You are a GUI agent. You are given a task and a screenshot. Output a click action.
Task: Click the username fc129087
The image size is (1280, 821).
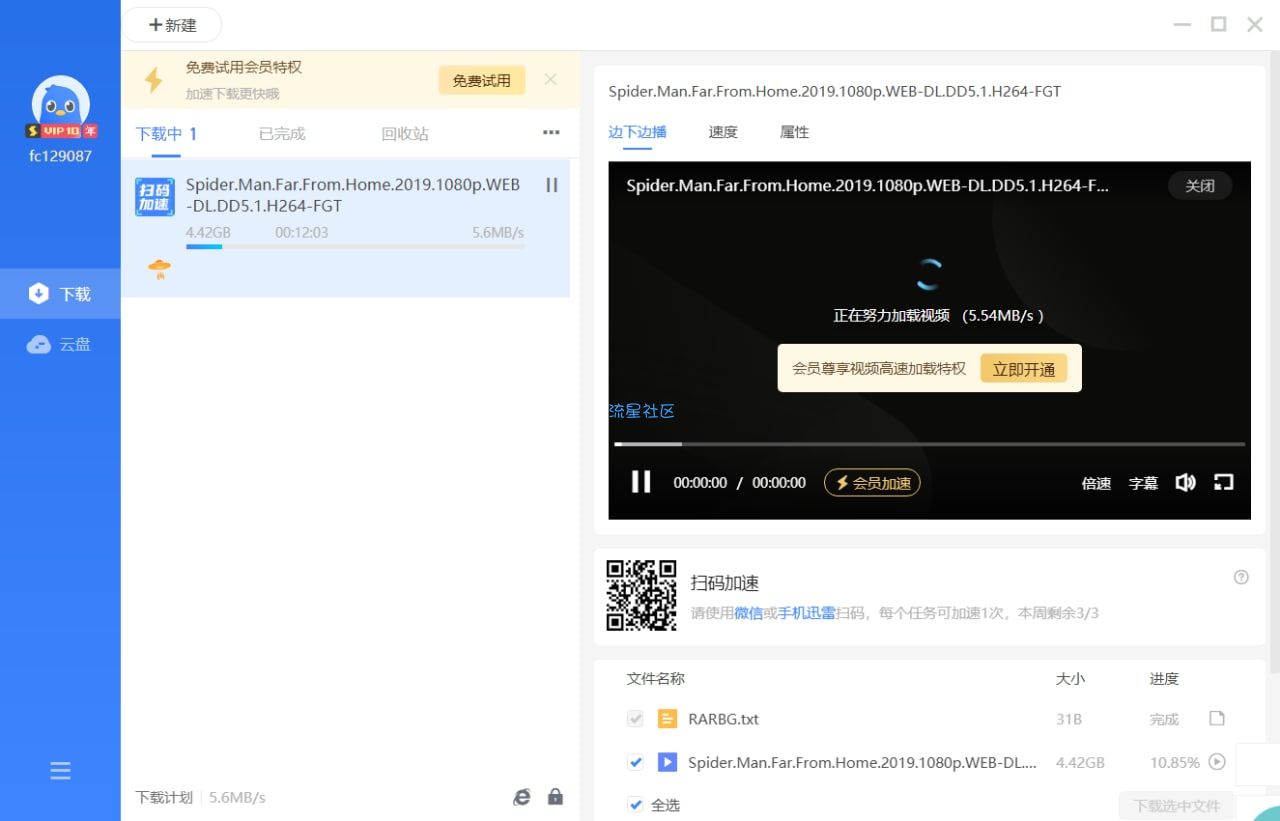pyautogui.click(x=60, y=156)
